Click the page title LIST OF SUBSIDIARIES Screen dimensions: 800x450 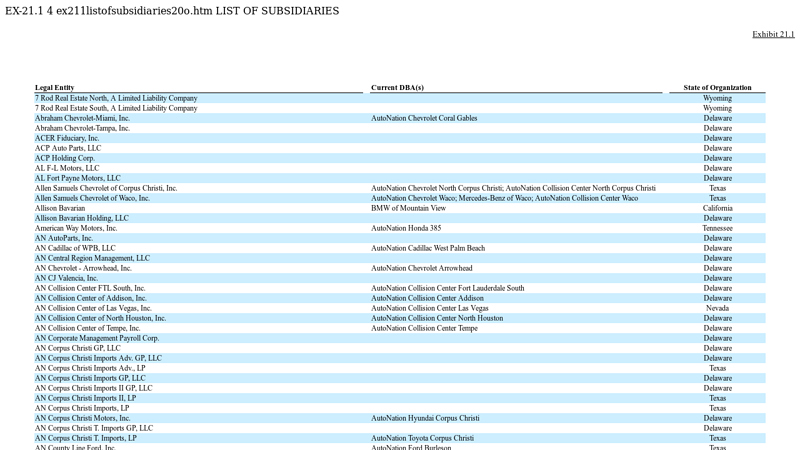pos(277,11)
